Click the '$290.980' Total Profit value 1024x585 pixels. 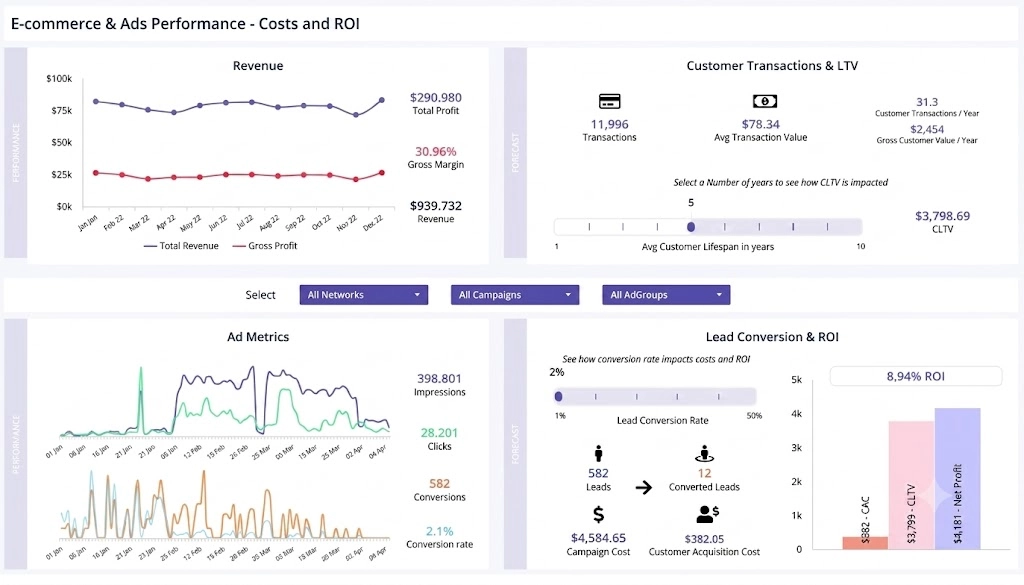436,97
